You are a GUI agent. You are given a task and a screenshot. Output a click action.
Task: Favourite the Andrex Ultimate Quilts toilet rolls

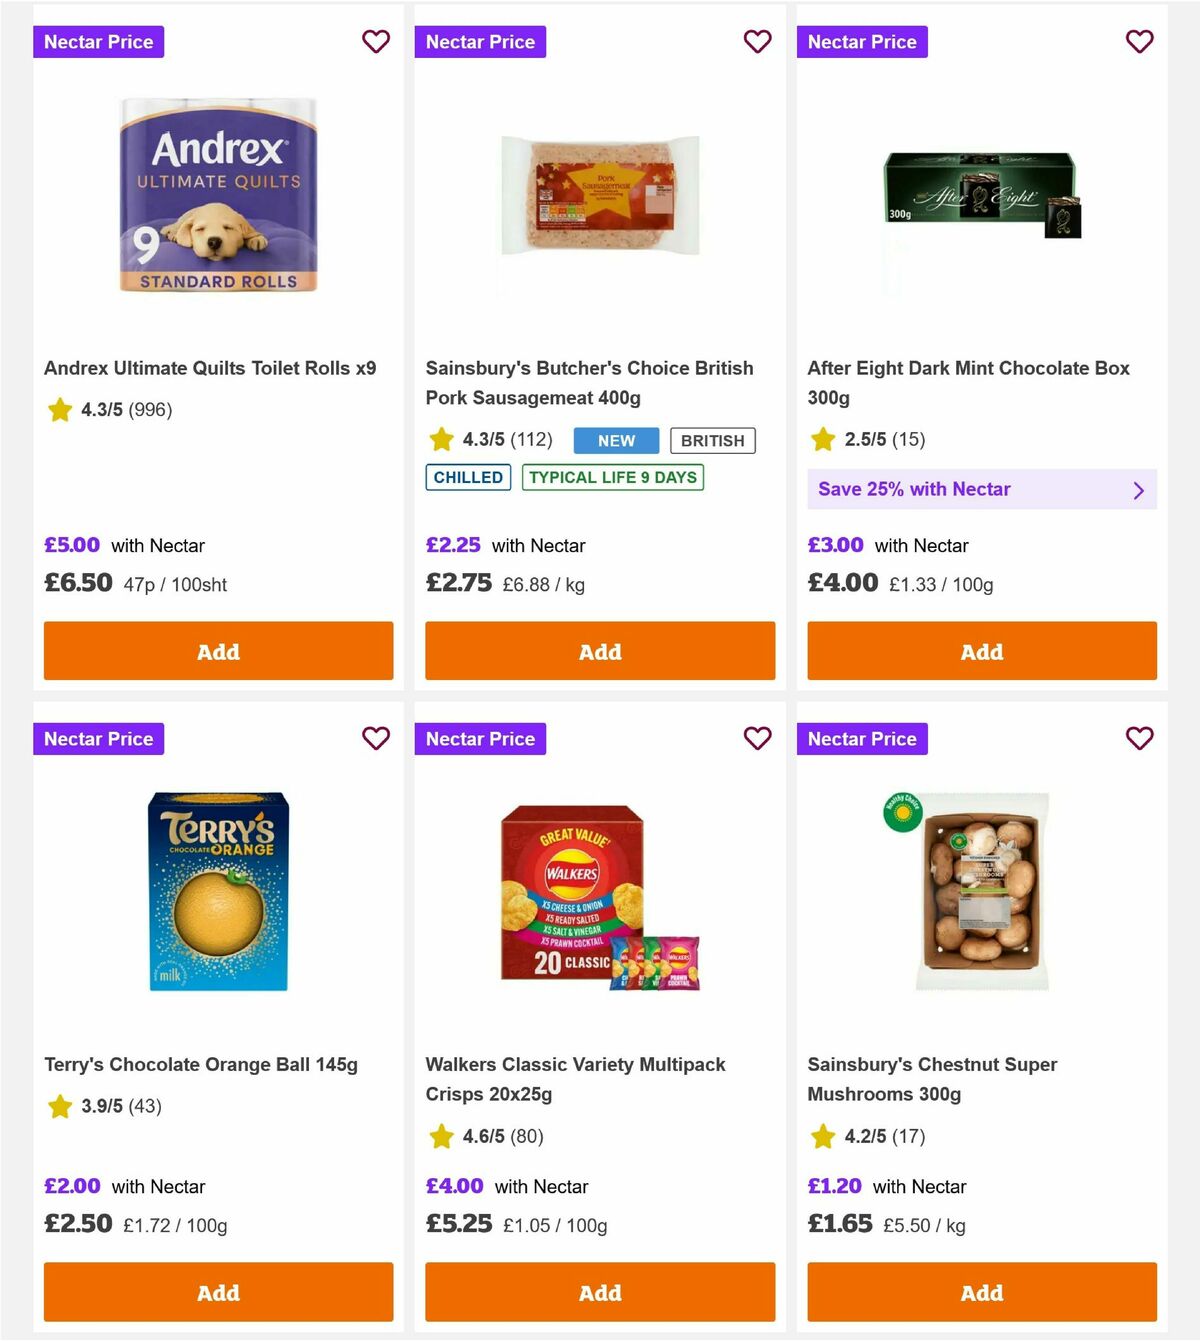376,42
